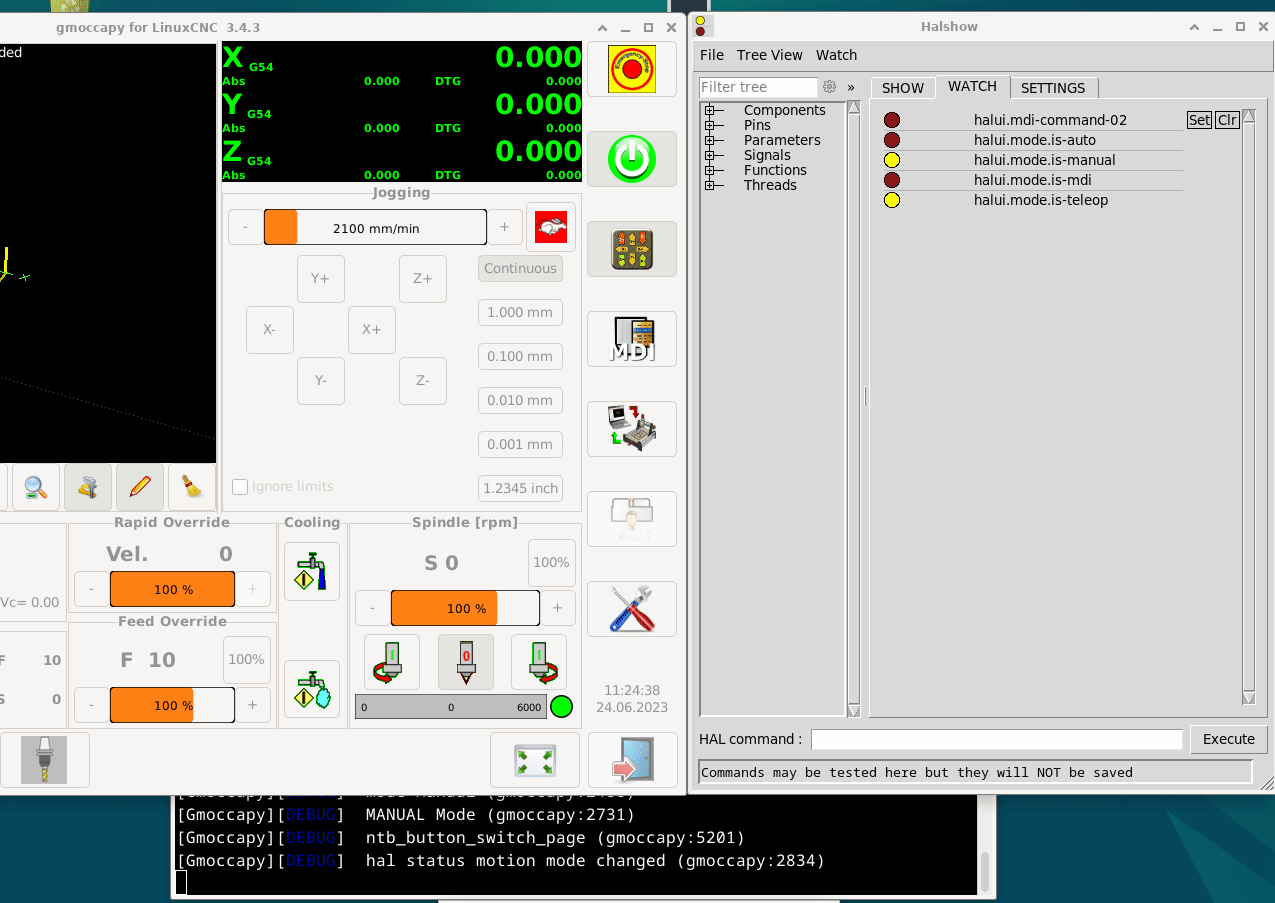Expand the Functions tree node
1275x903 pixels.
click(x=709, y=171)
